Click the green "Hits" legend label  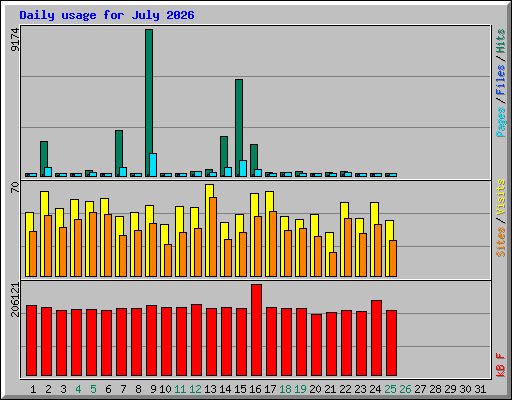500,41
